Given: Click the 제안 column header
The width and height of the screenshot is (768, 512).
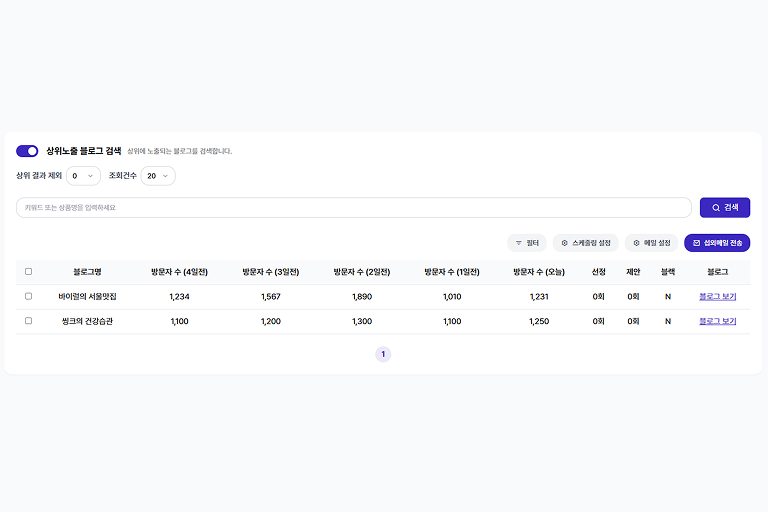Looking at the screenshot, I should point(633,272).
